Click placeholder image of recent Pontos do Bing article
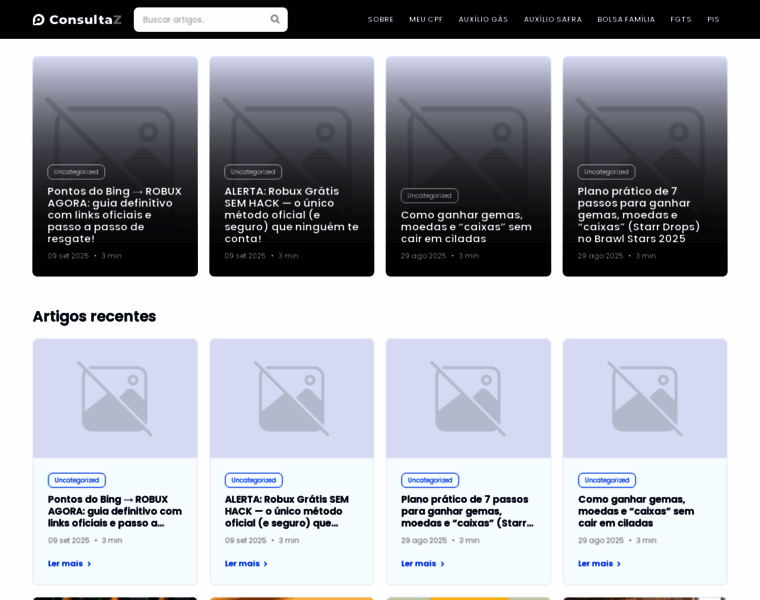760x600 pixels. tap(115, 398)
